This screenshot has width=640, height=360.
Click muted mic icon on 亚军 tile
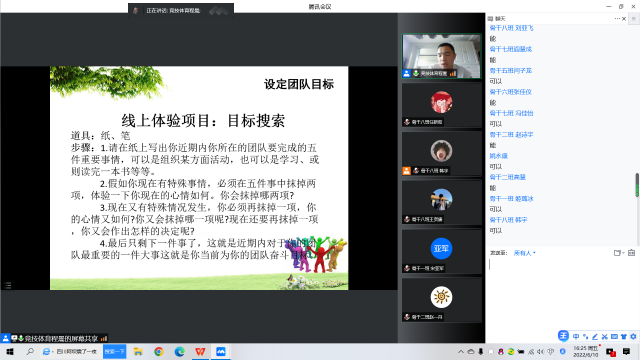[x=407, y=268]
